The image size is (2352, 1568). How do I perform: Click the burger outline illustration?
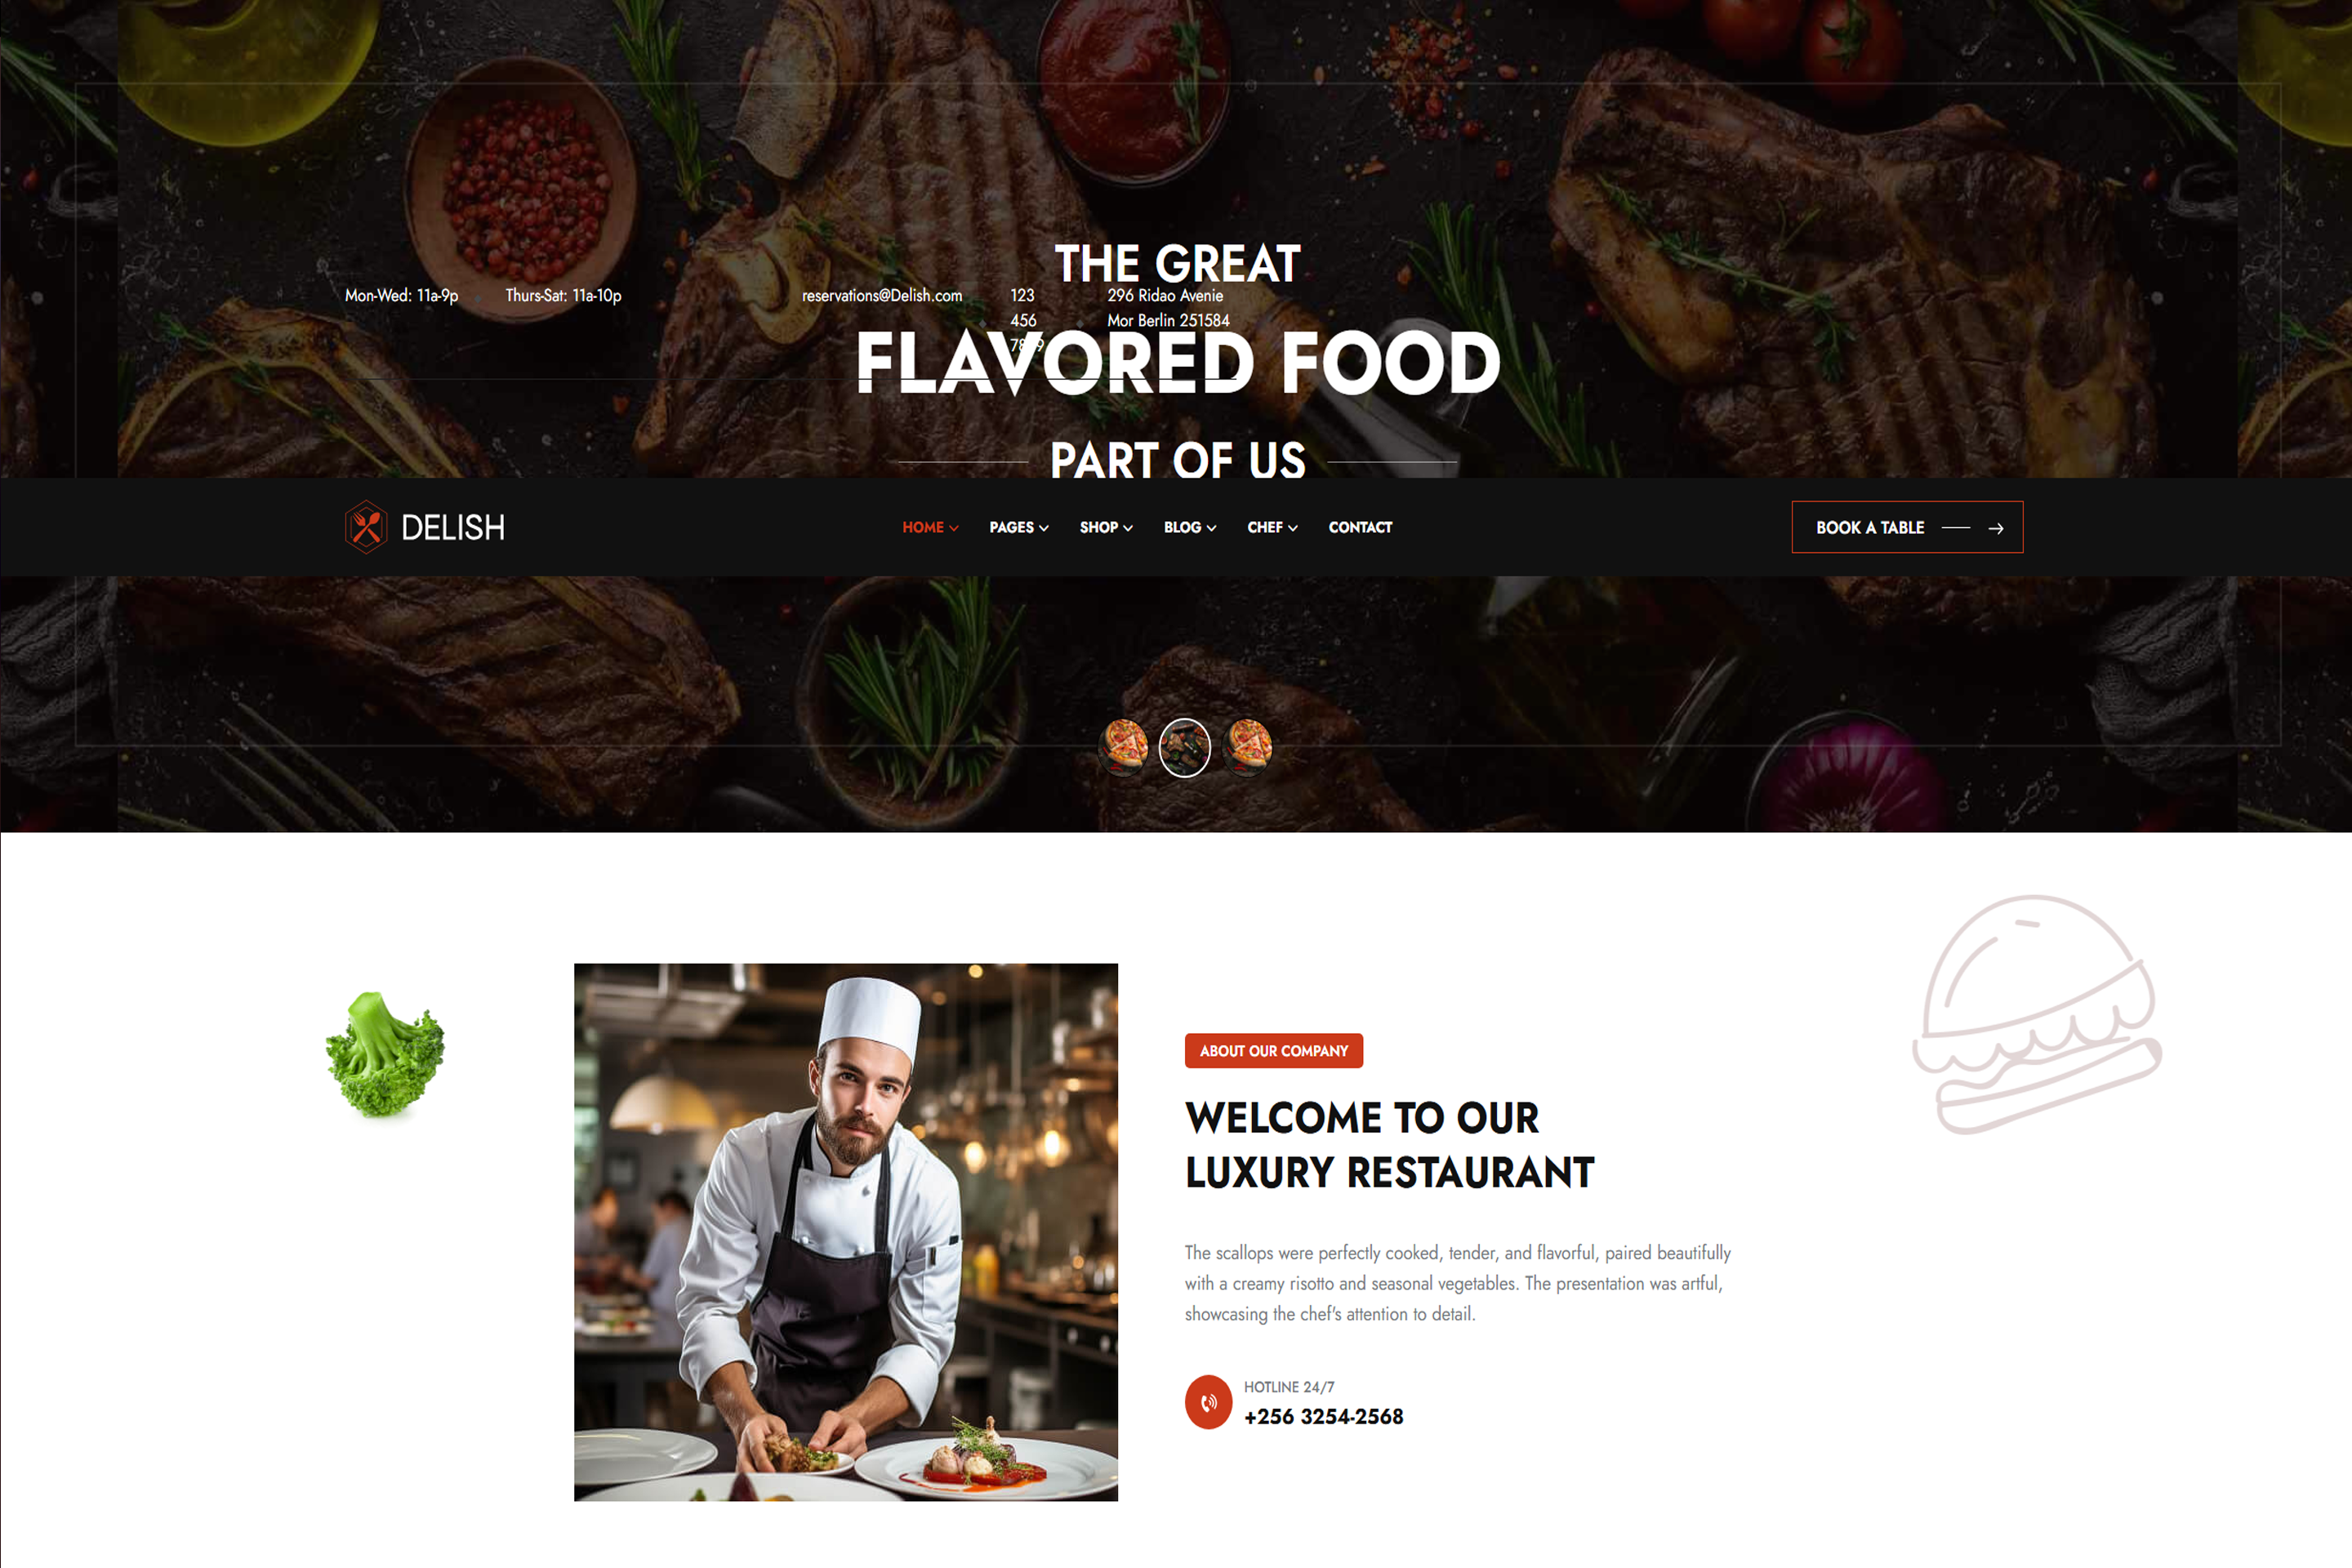tap(2037, 1014)
